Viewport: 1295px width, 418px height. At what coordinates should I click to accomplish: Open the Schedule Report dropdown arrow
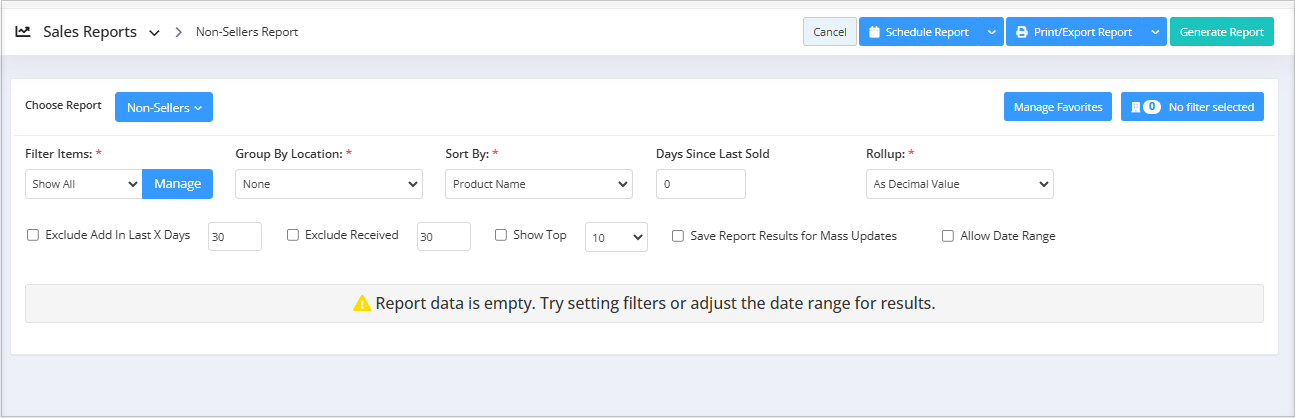991,32
